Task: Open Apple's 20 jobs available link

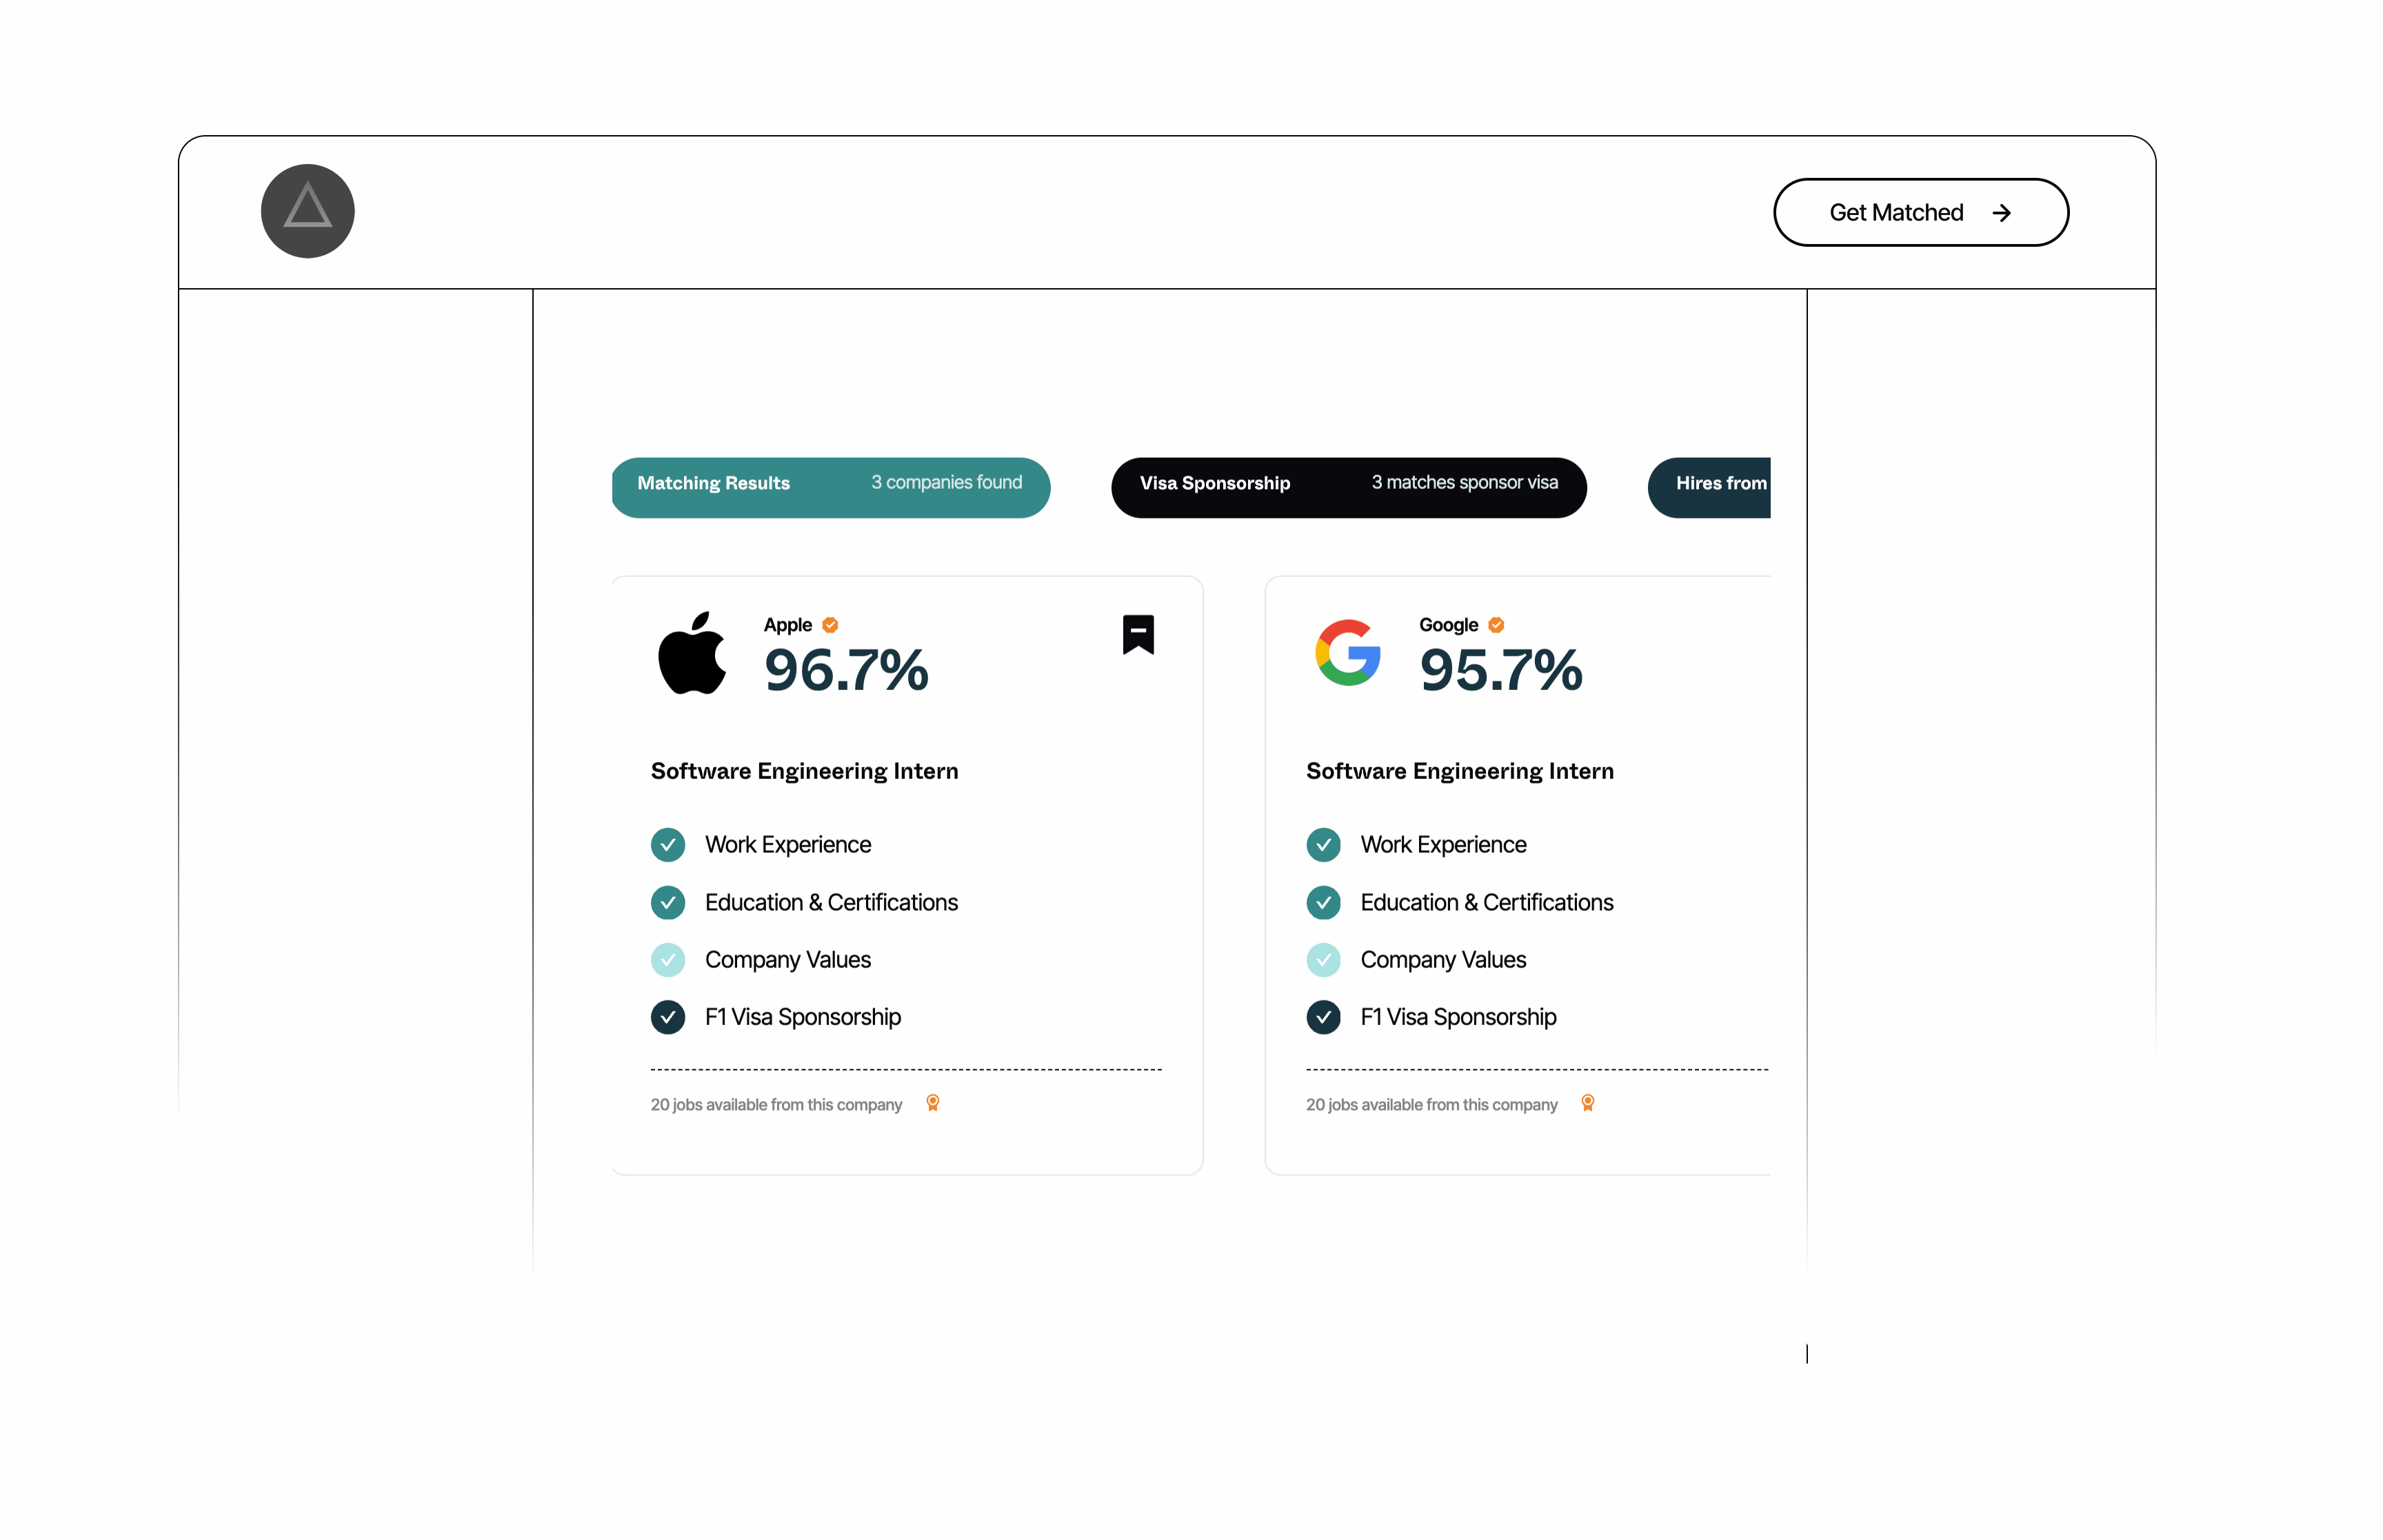Action: [776, 1105]
